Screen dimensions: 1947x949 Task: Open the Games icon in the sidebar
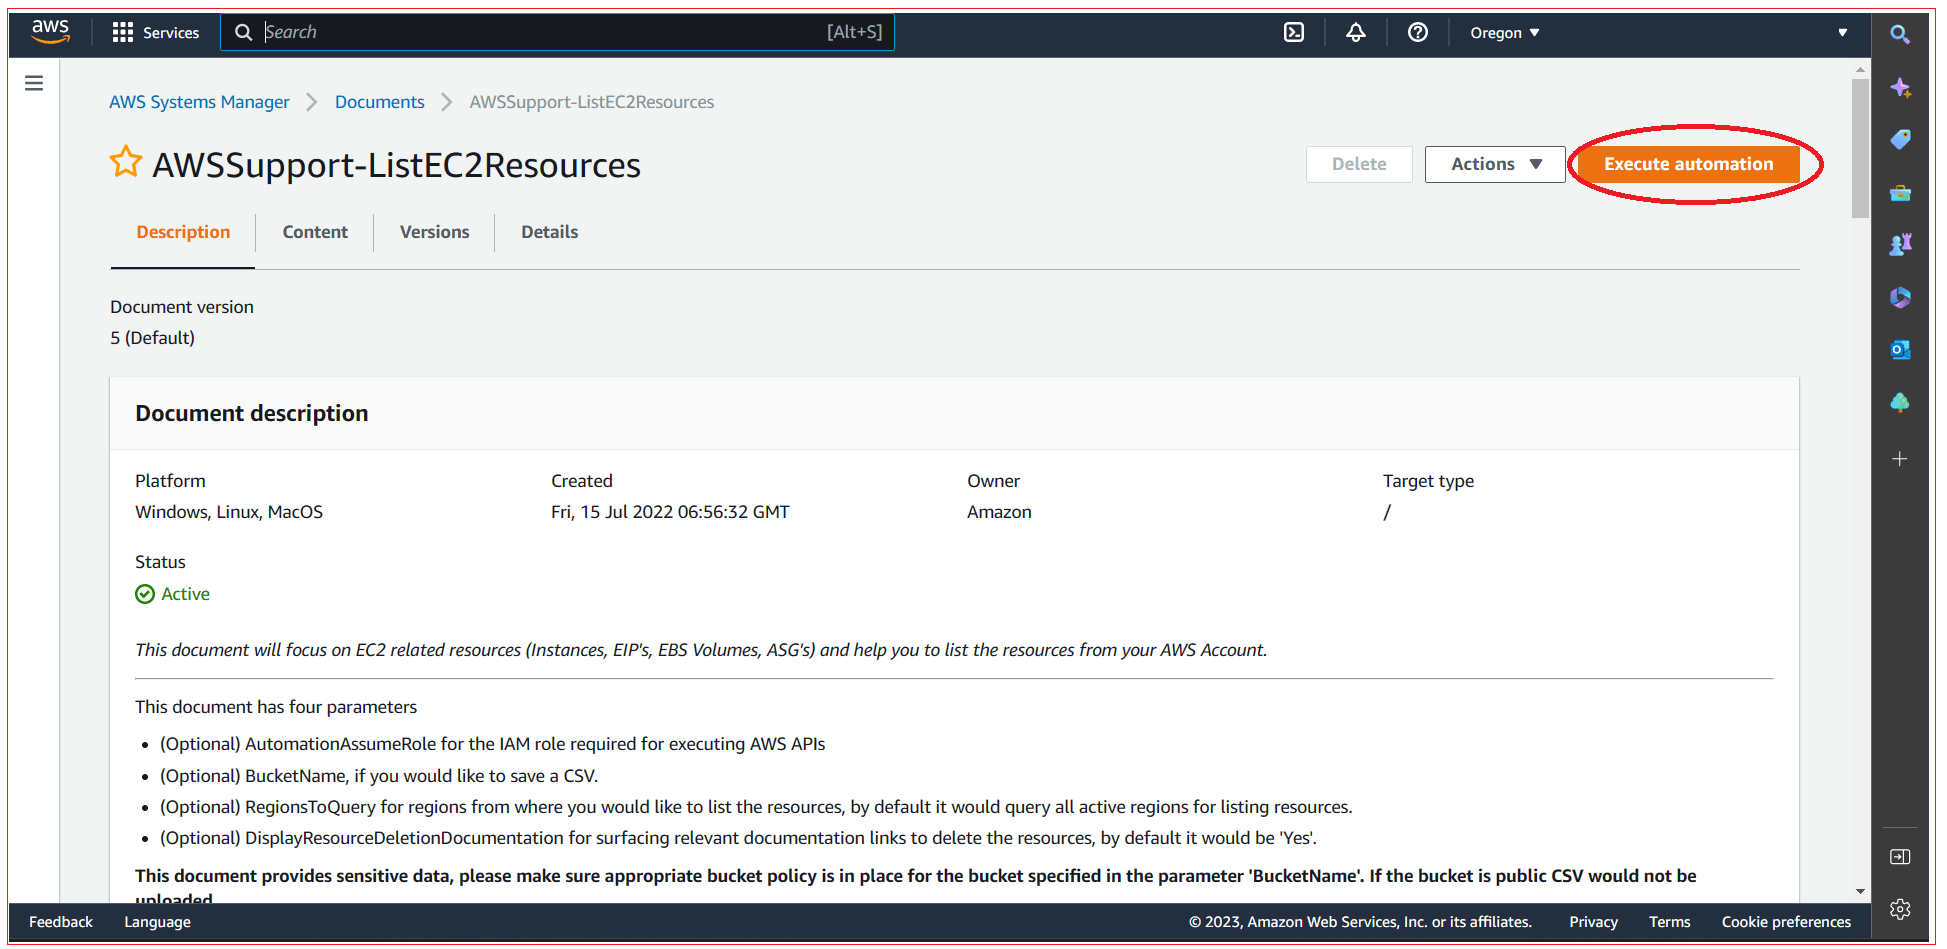tap(1900, 244)
